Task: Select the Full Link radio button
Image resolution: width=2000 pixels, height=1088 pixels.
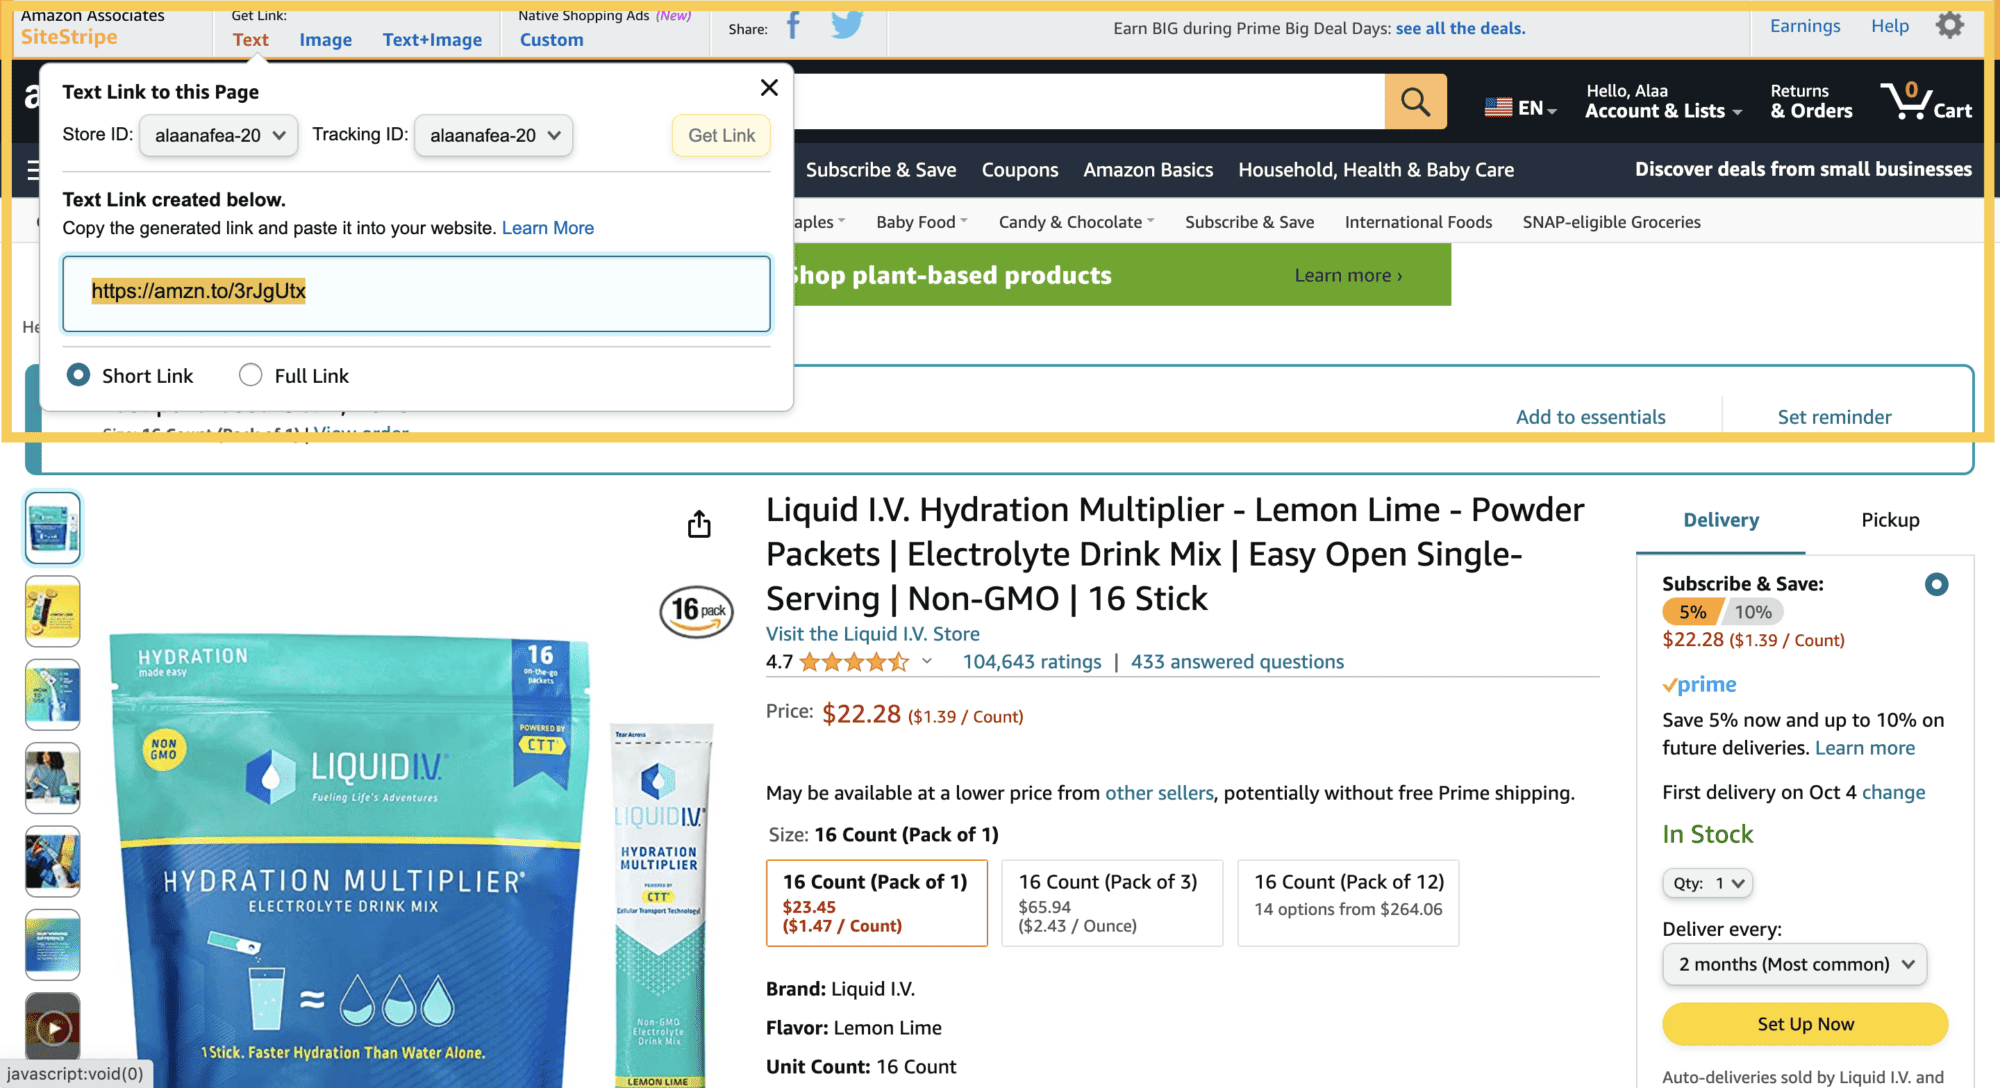Action: pos(251,375)
